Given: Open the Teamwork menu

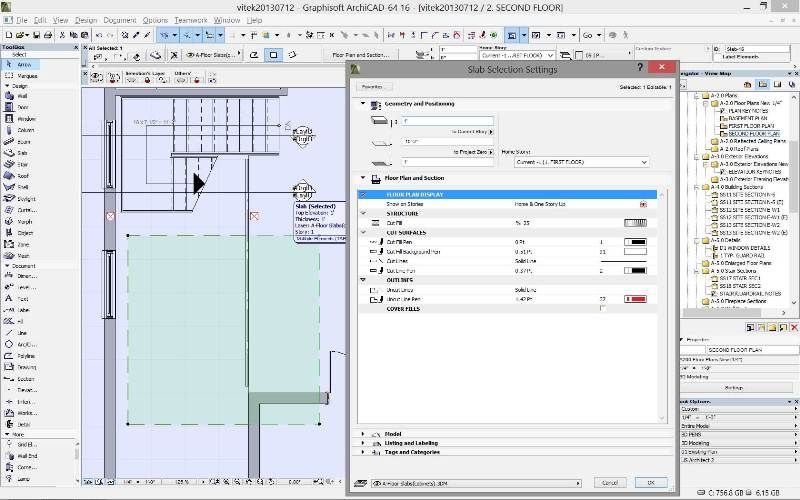Looking at the screenshot, I should coord(190,19).
